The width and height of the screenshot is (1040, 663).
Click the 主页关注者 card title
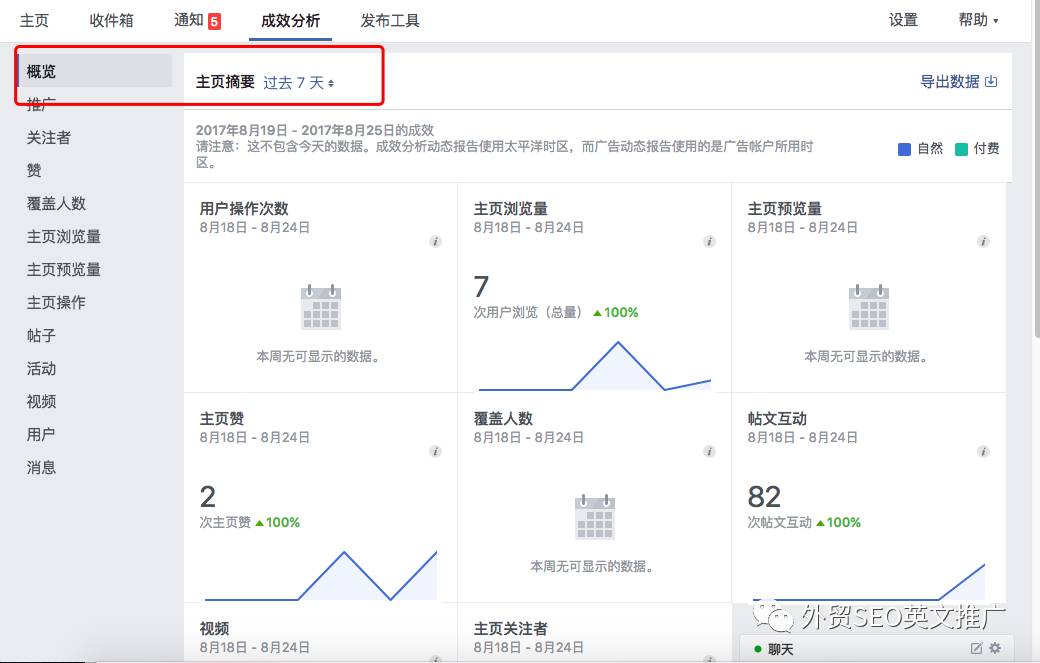511,629
